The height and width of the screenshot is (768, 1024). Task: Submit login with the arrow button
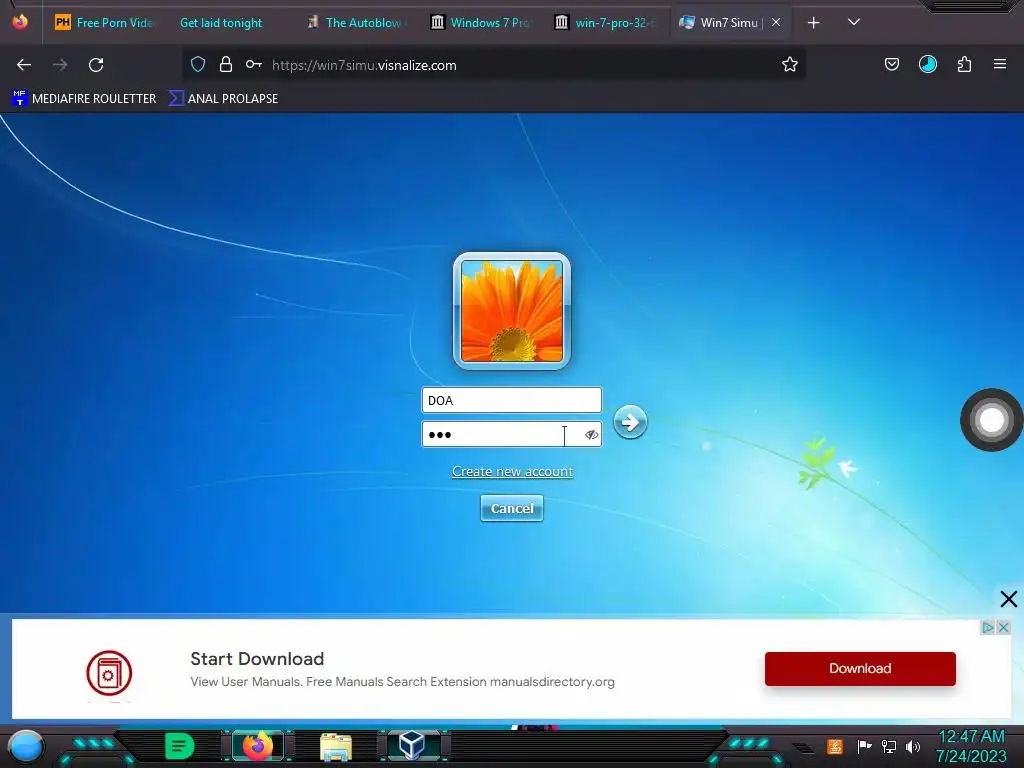tap(630, 422)
